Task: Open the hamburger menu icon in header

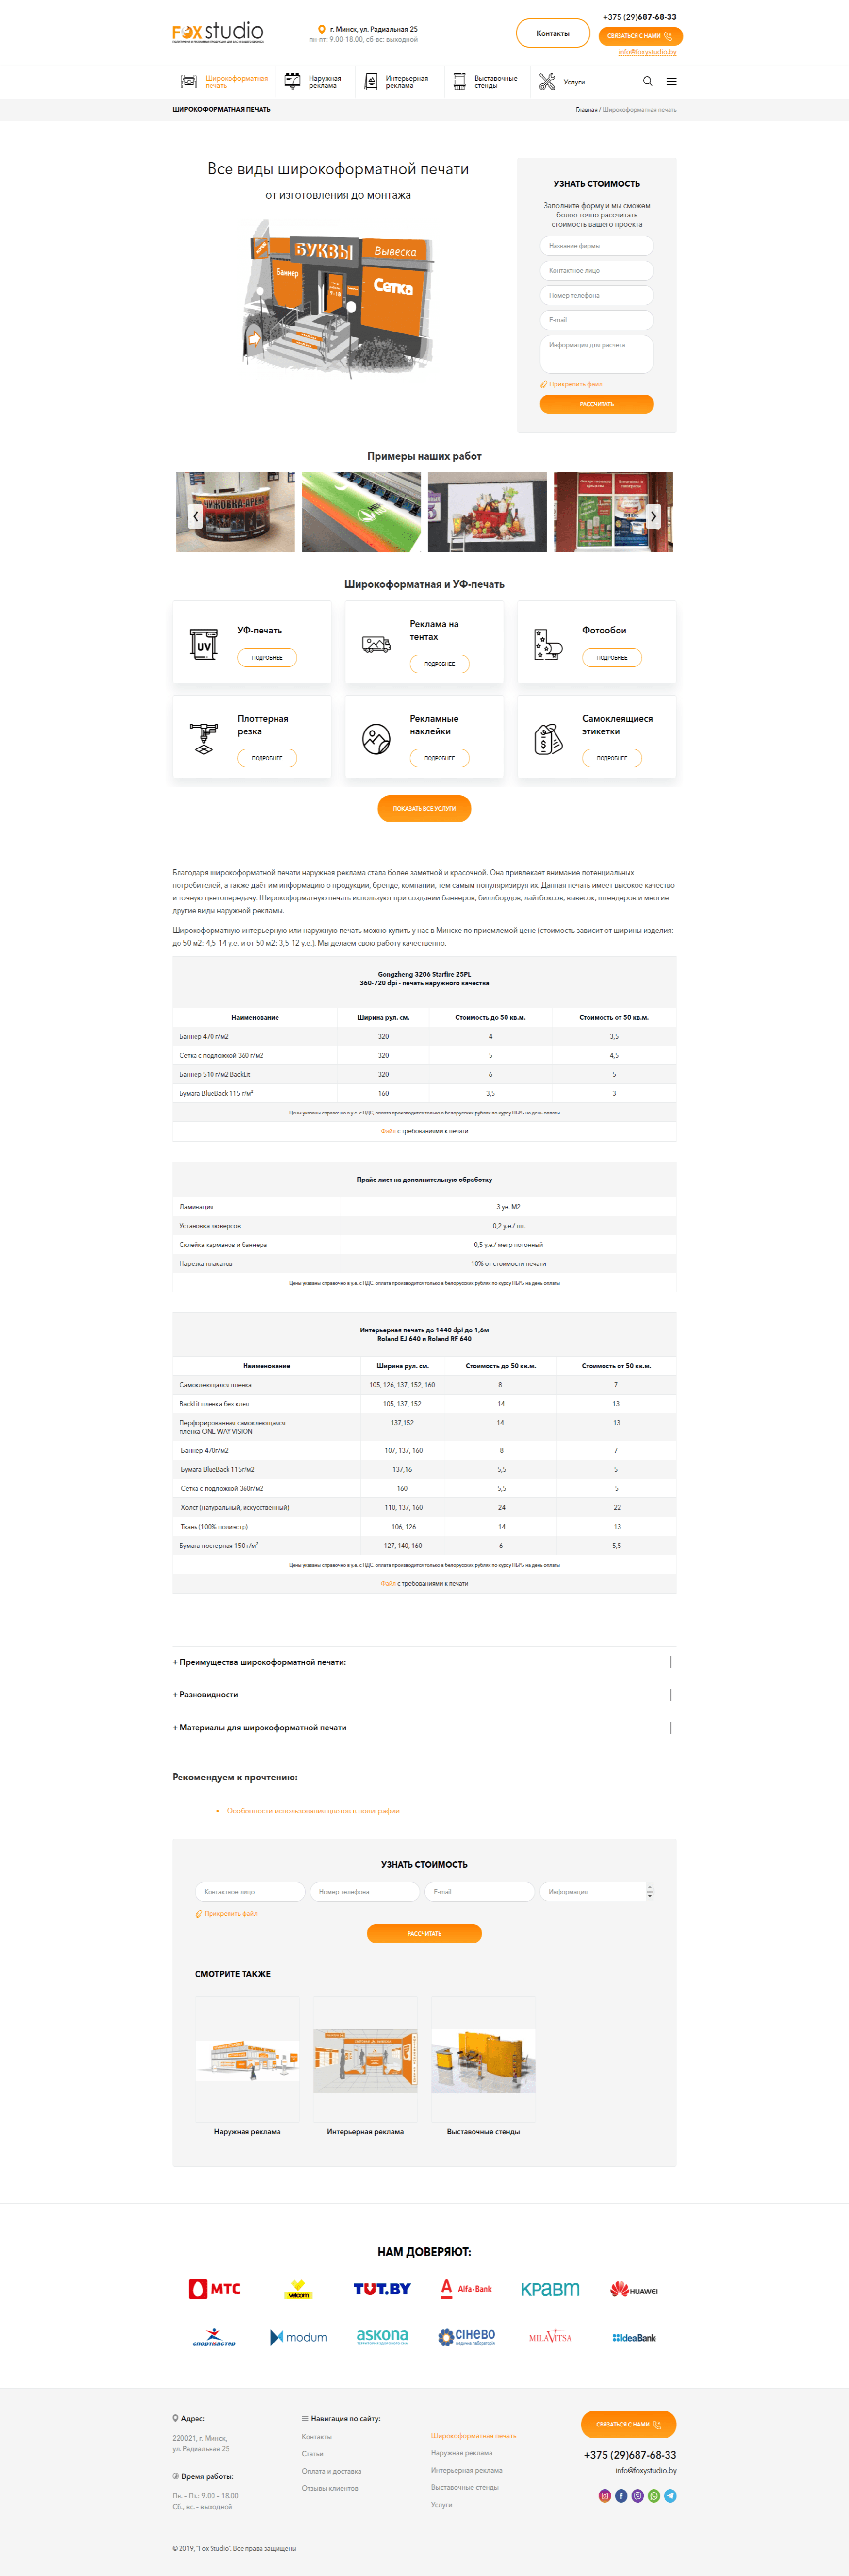Action: coord(671,81)
